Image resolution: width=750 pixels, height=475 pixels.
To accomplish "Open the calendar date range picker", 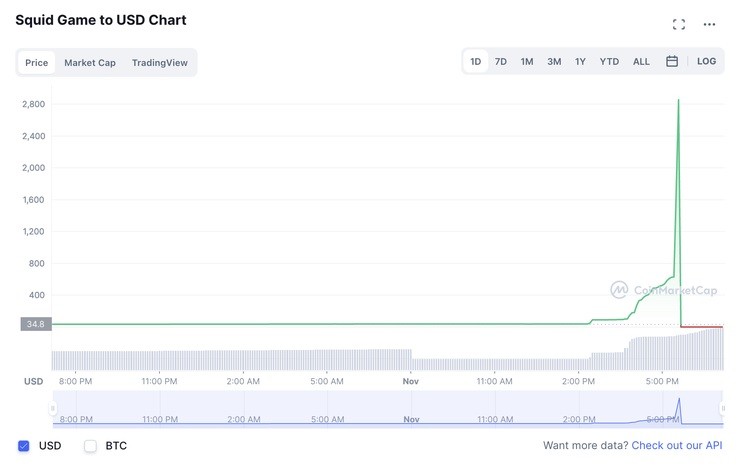I will pyautogui.click(x=672, y=61).
